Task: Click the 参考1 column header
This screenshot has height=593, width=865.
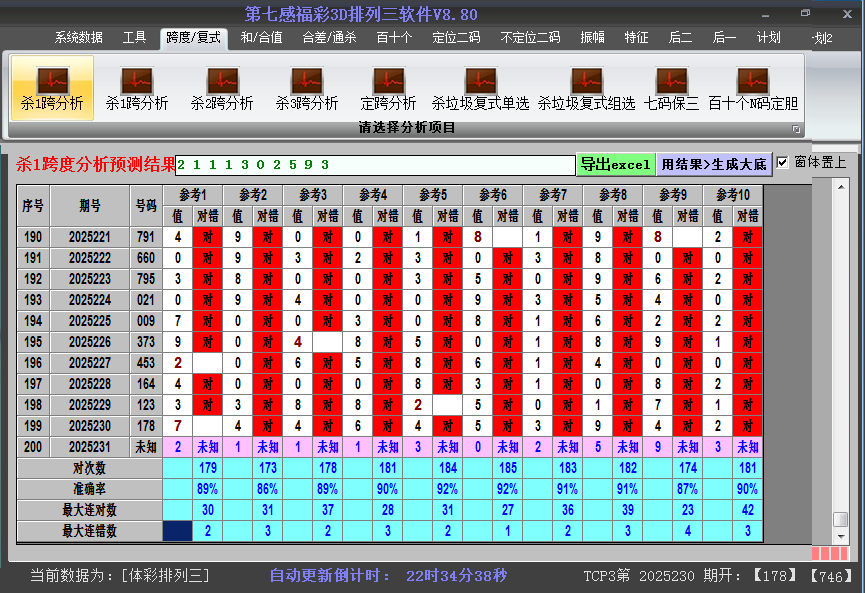Action: coord(193,195)
